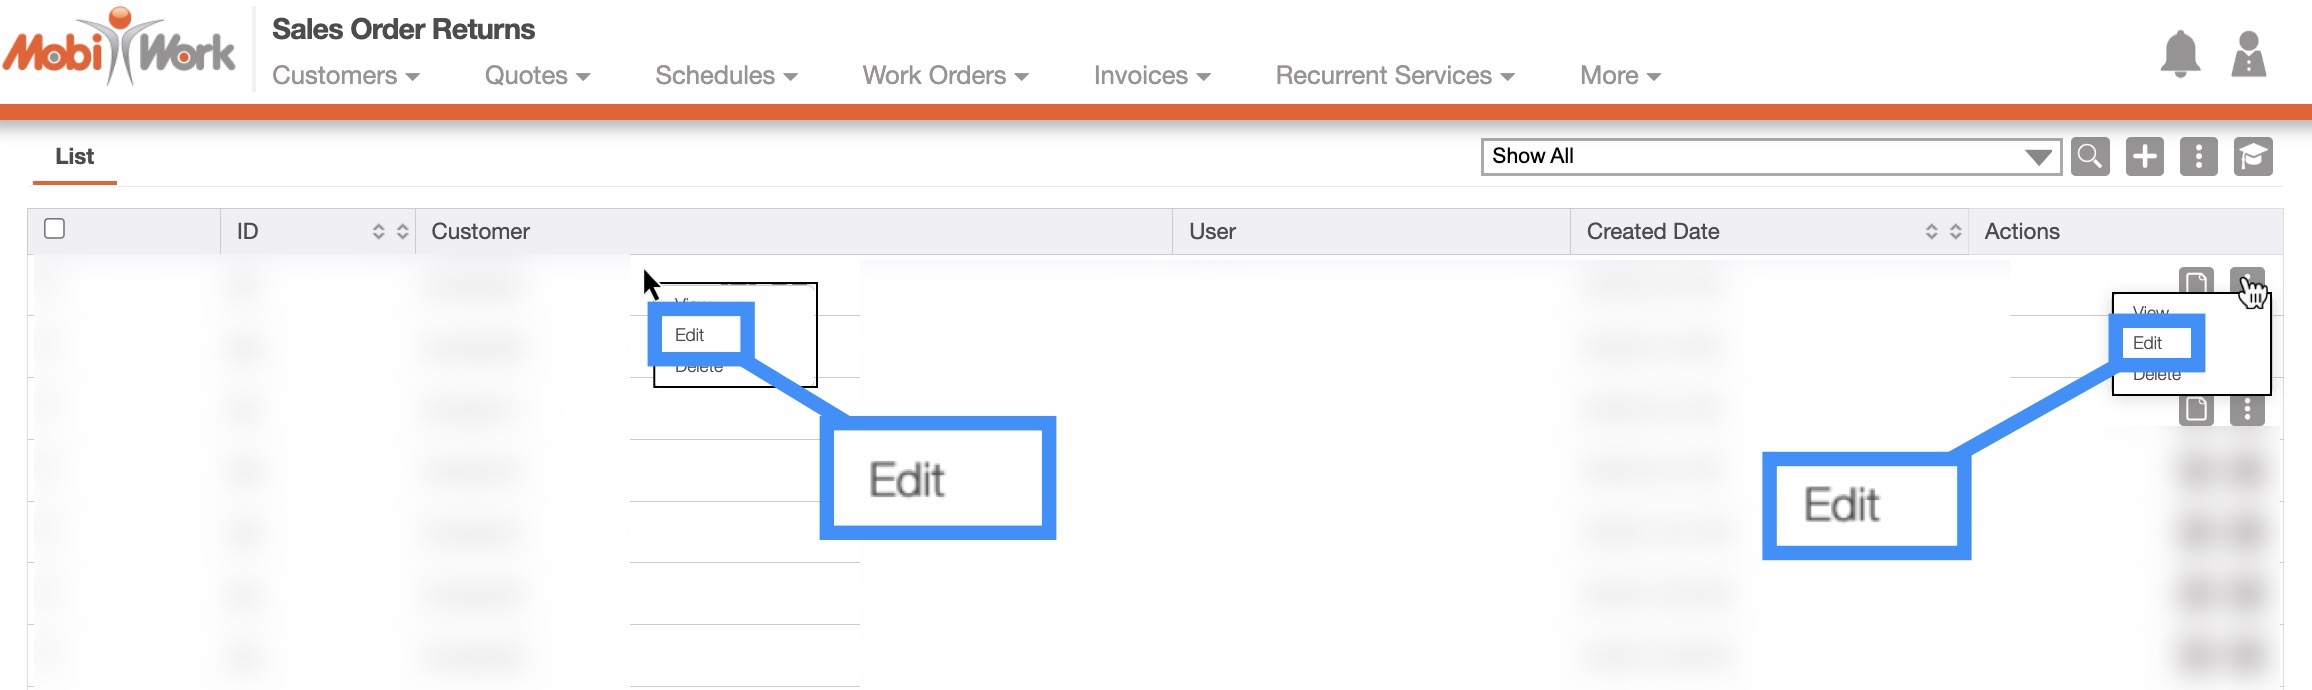Choose Edit in the Actions column popup

point(2148,343)
